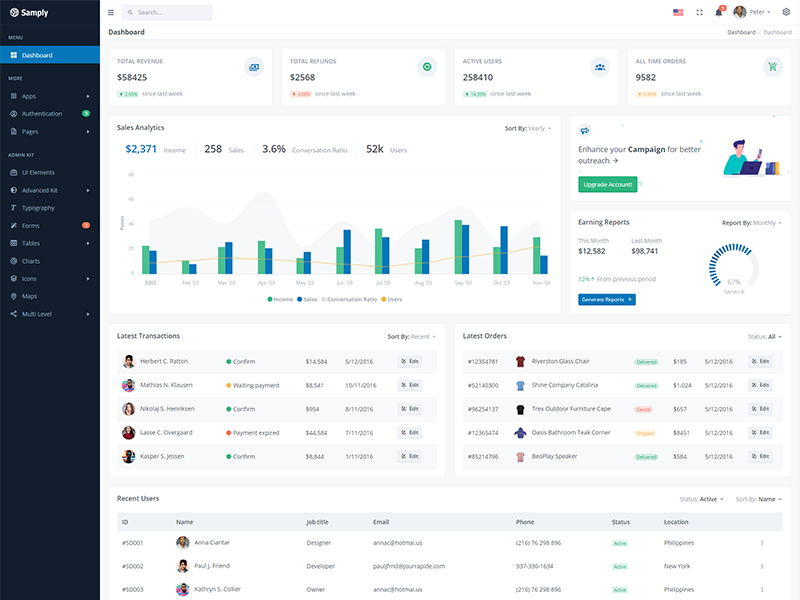Expand the Pages sidebar menu

[x=50, y=132]
